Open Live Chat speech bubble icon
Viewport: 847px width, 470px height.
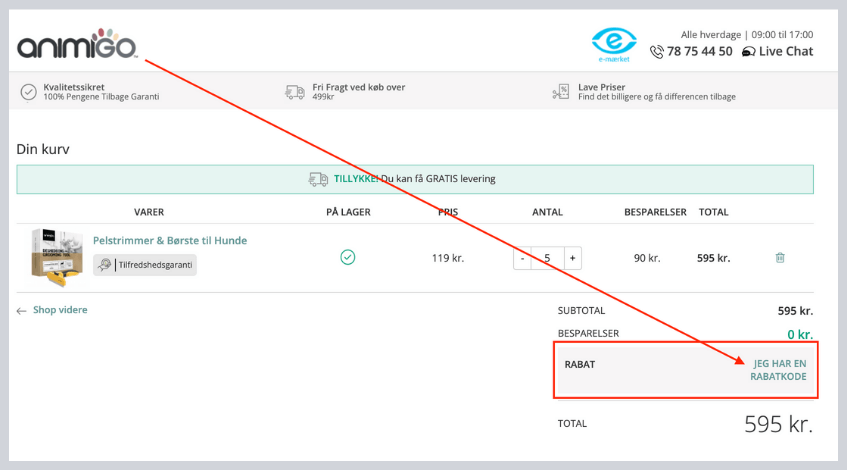click(748, 52)
